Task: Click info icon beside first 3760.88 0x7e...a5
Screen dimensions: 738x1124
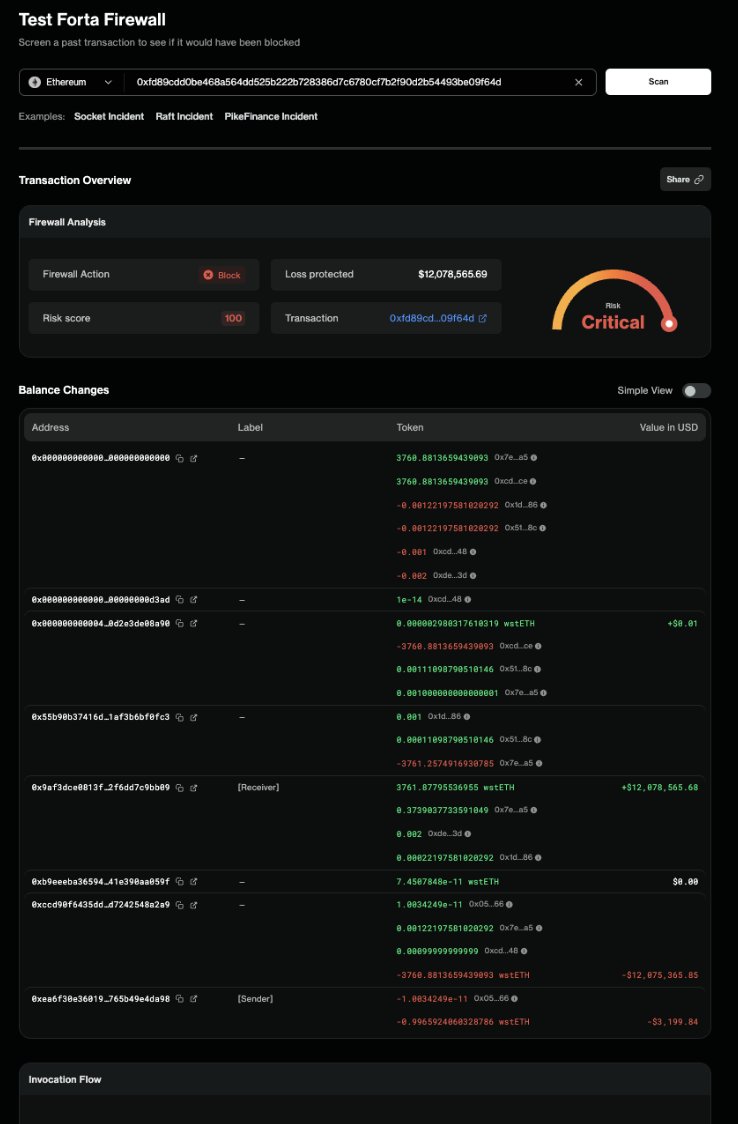Action: 534,457
